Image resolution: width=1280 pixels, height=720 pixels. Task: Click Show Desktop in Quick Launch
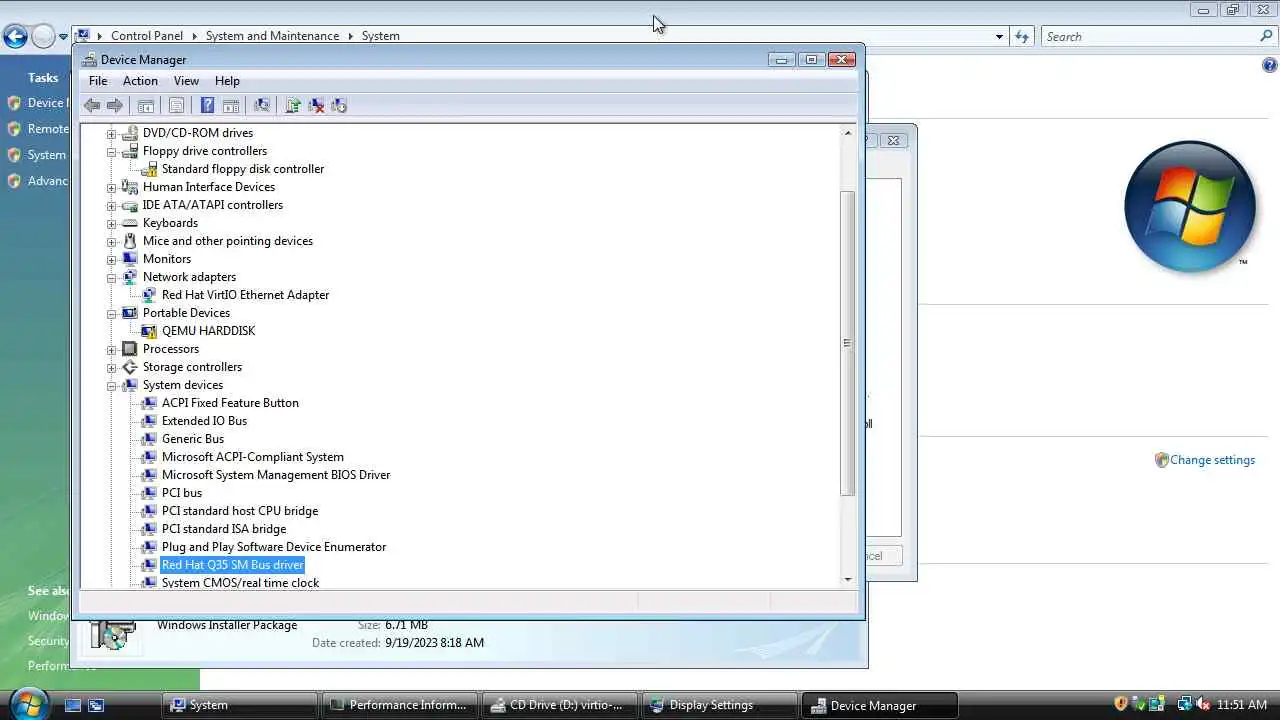(73, 705)
